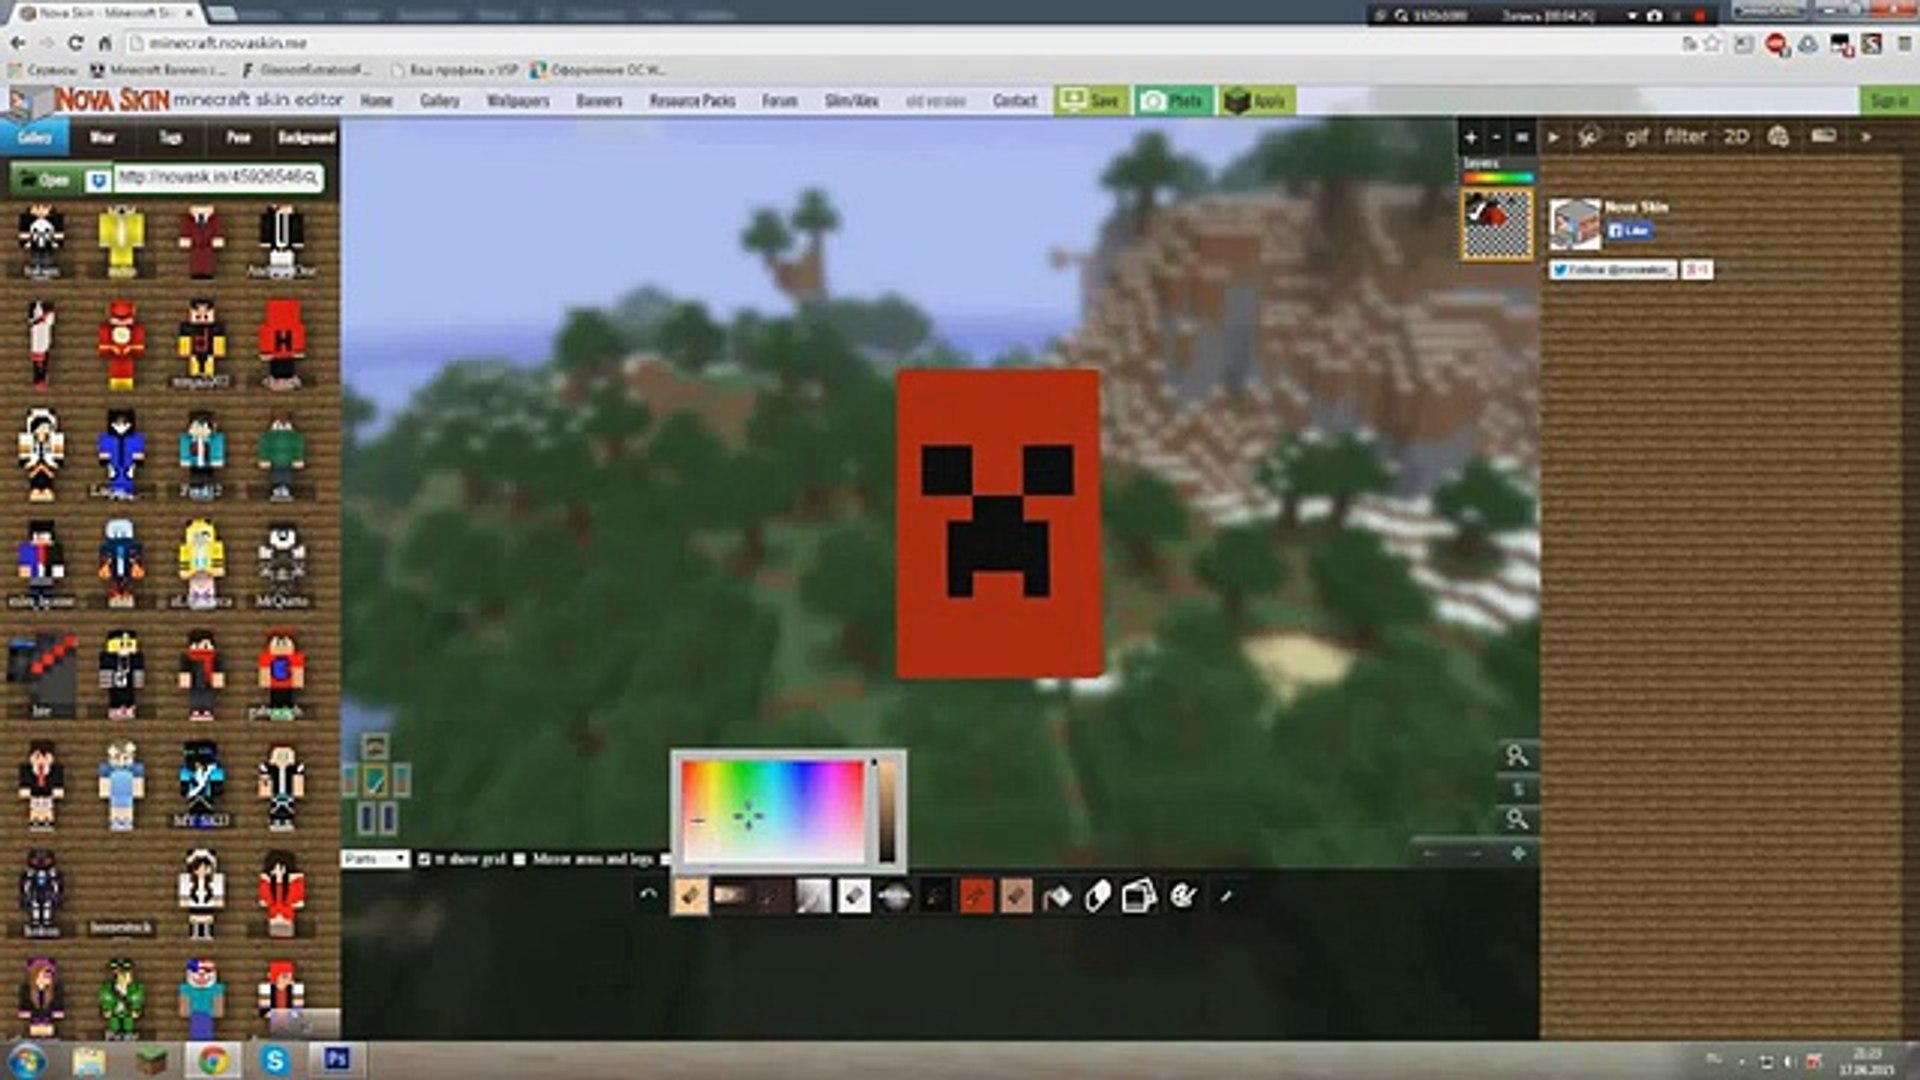Switch to the 2D view
Screen dimensions: 1920x1080
[1737, 136]
